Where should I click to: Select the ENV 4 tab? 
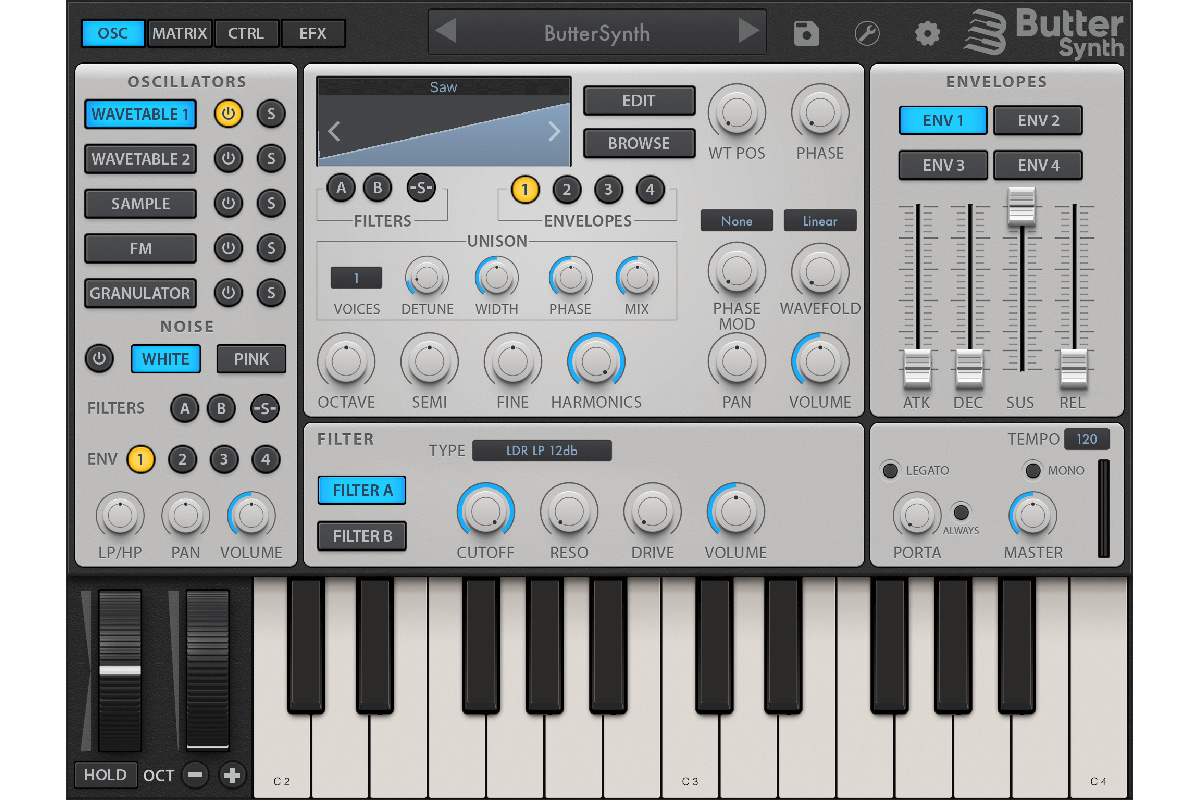coord(1038,165)
